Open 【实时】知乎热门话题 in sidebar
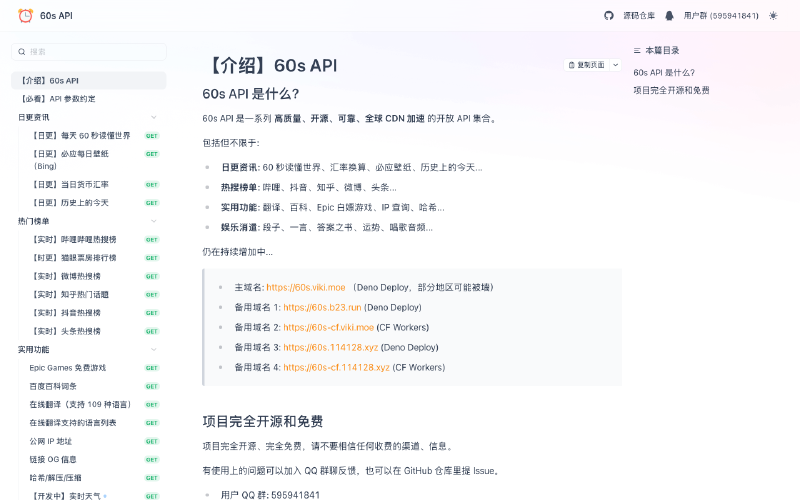Screen dimensions: 800x500 pos(73,294)
